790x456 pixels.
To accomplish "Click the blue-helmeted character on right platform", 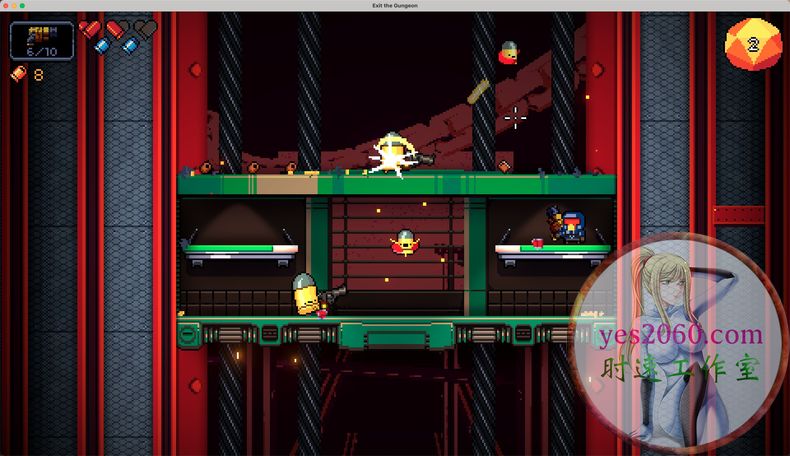I will point(571,227).
